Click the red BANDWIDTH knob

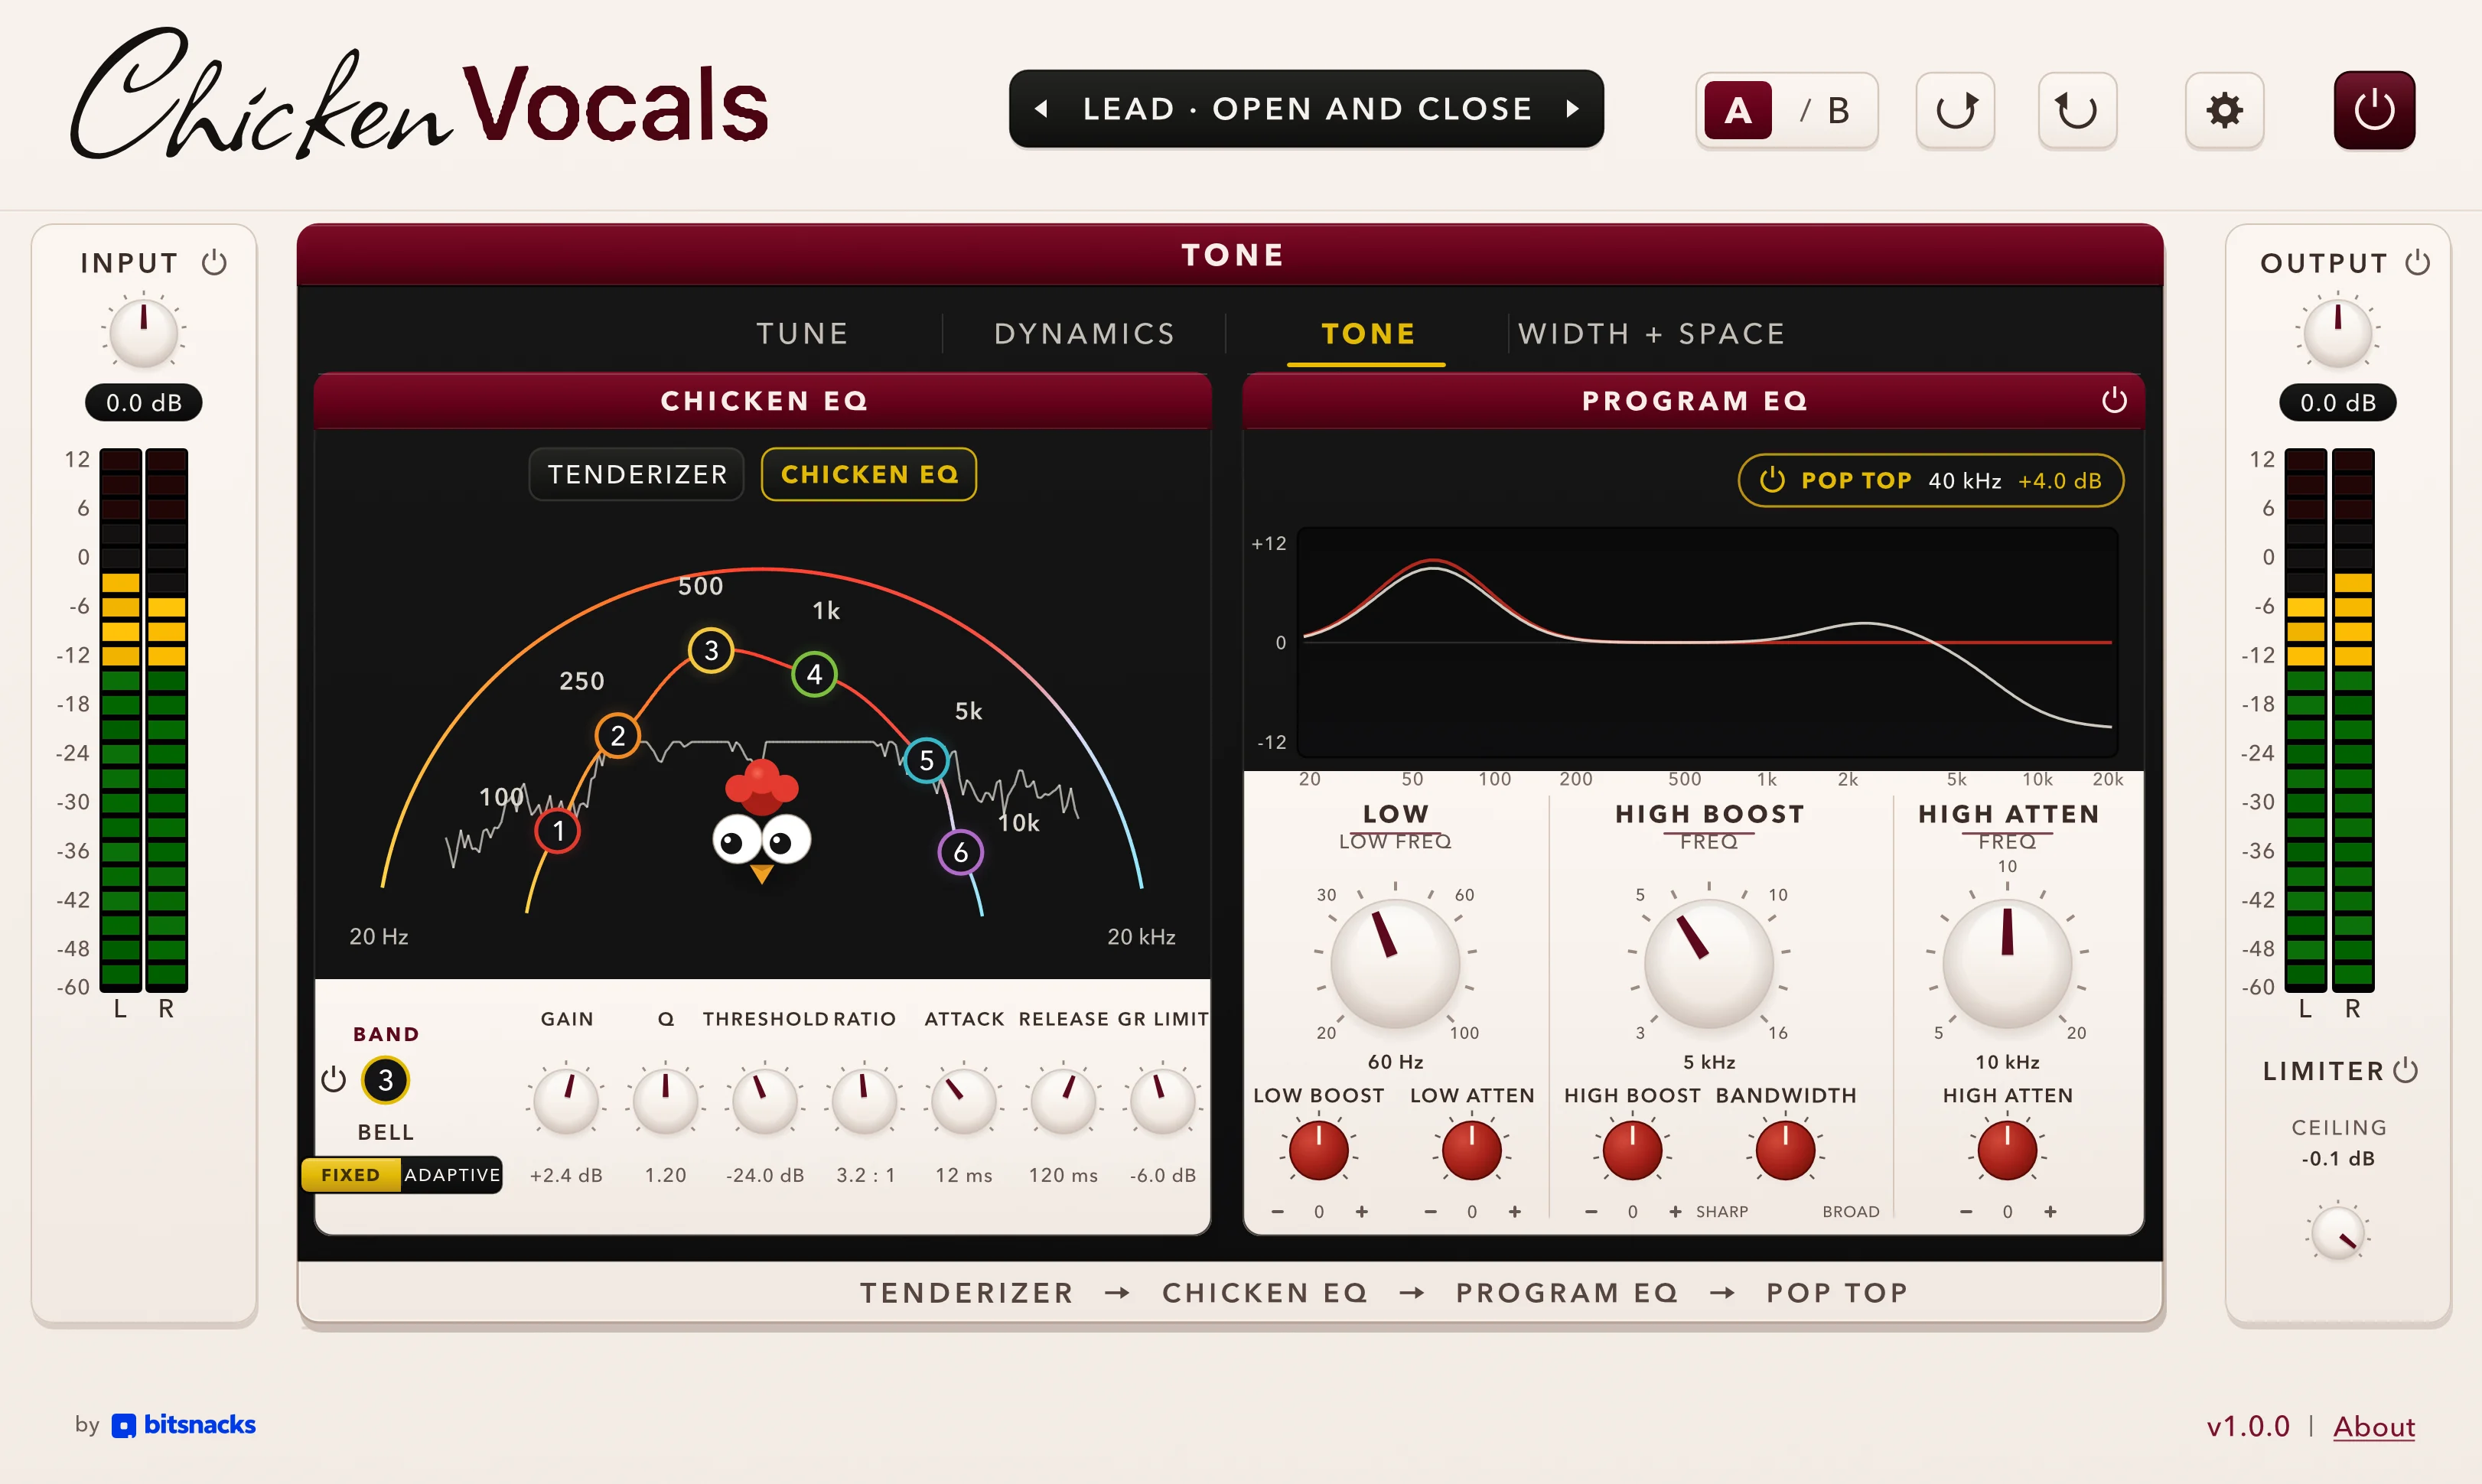(x=1785, y=1150)
